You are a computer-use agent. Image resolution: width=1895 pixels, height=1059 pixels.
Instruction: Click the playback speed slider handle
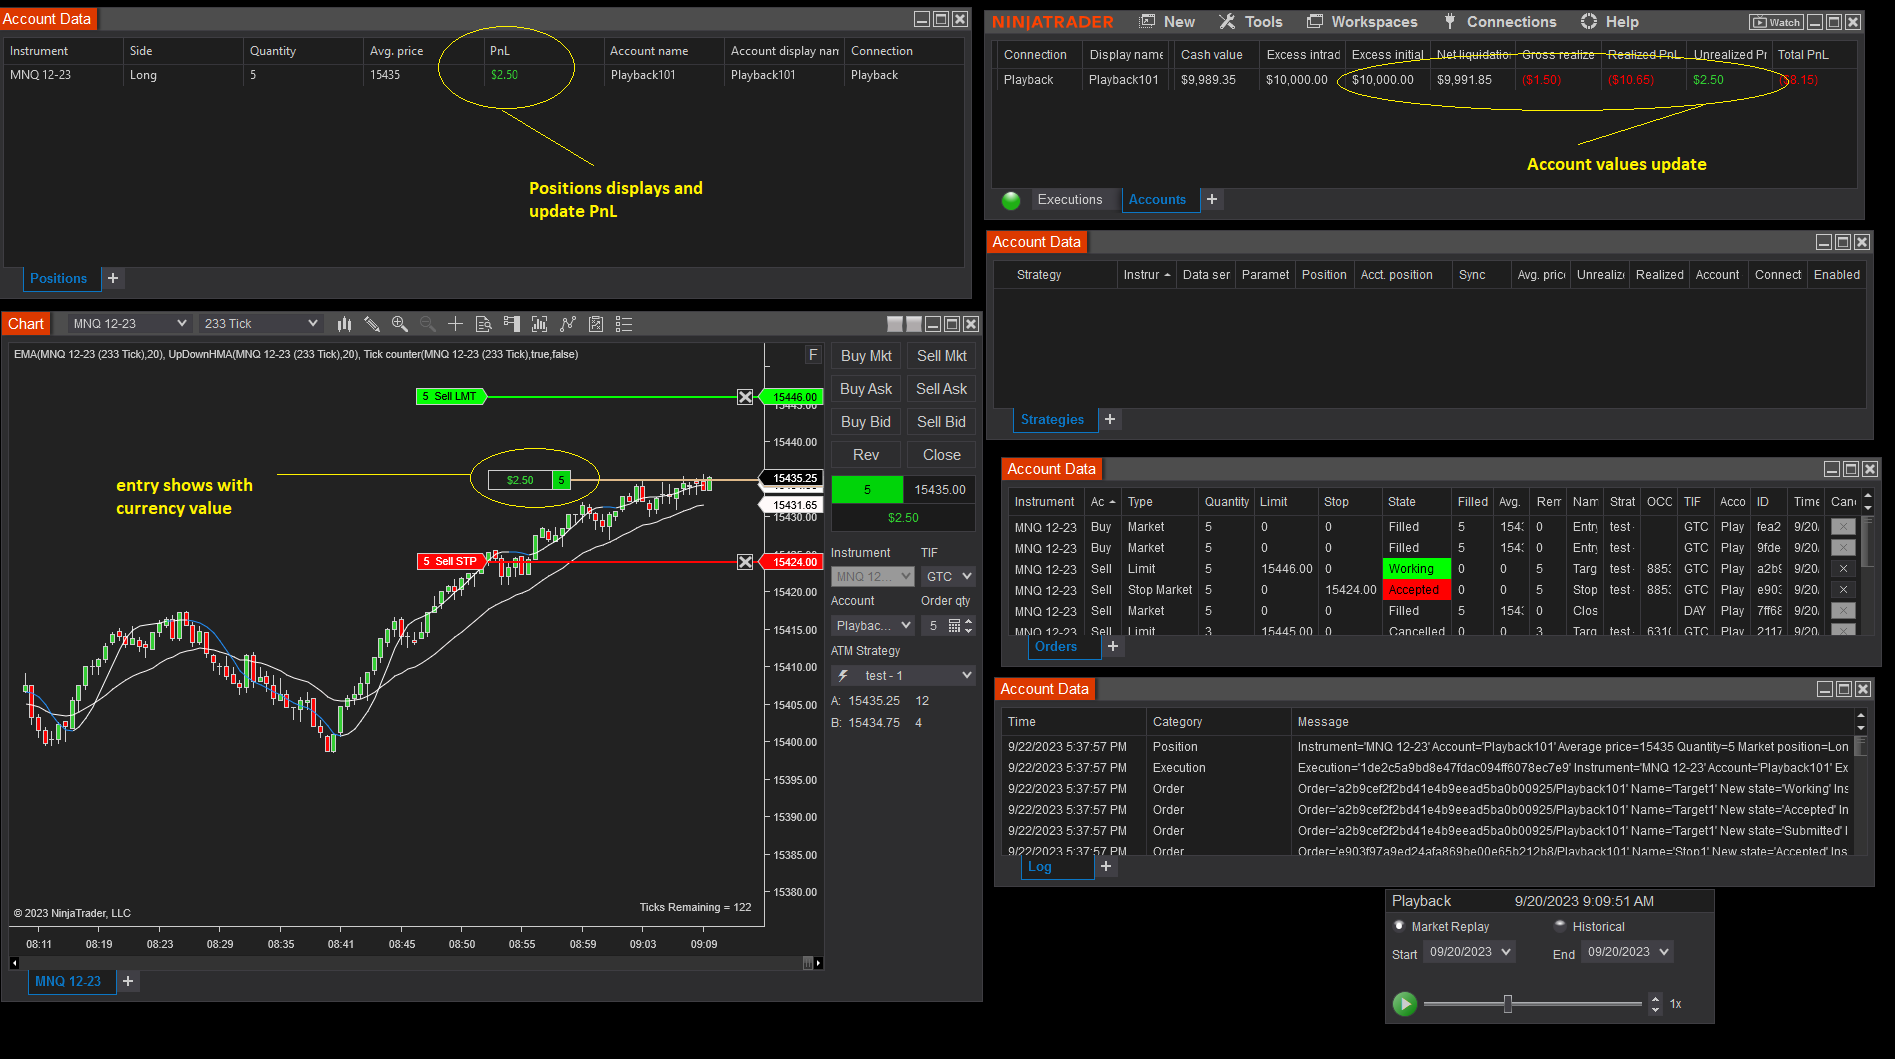(1507, 1004)
